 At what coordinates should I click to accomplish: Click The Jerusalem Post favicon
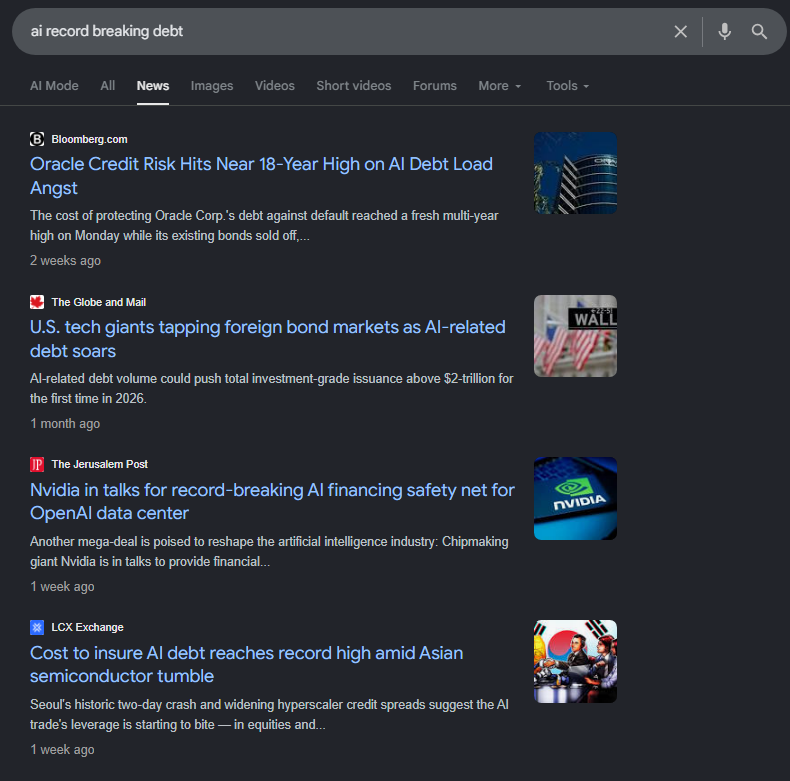pos(37,464)
